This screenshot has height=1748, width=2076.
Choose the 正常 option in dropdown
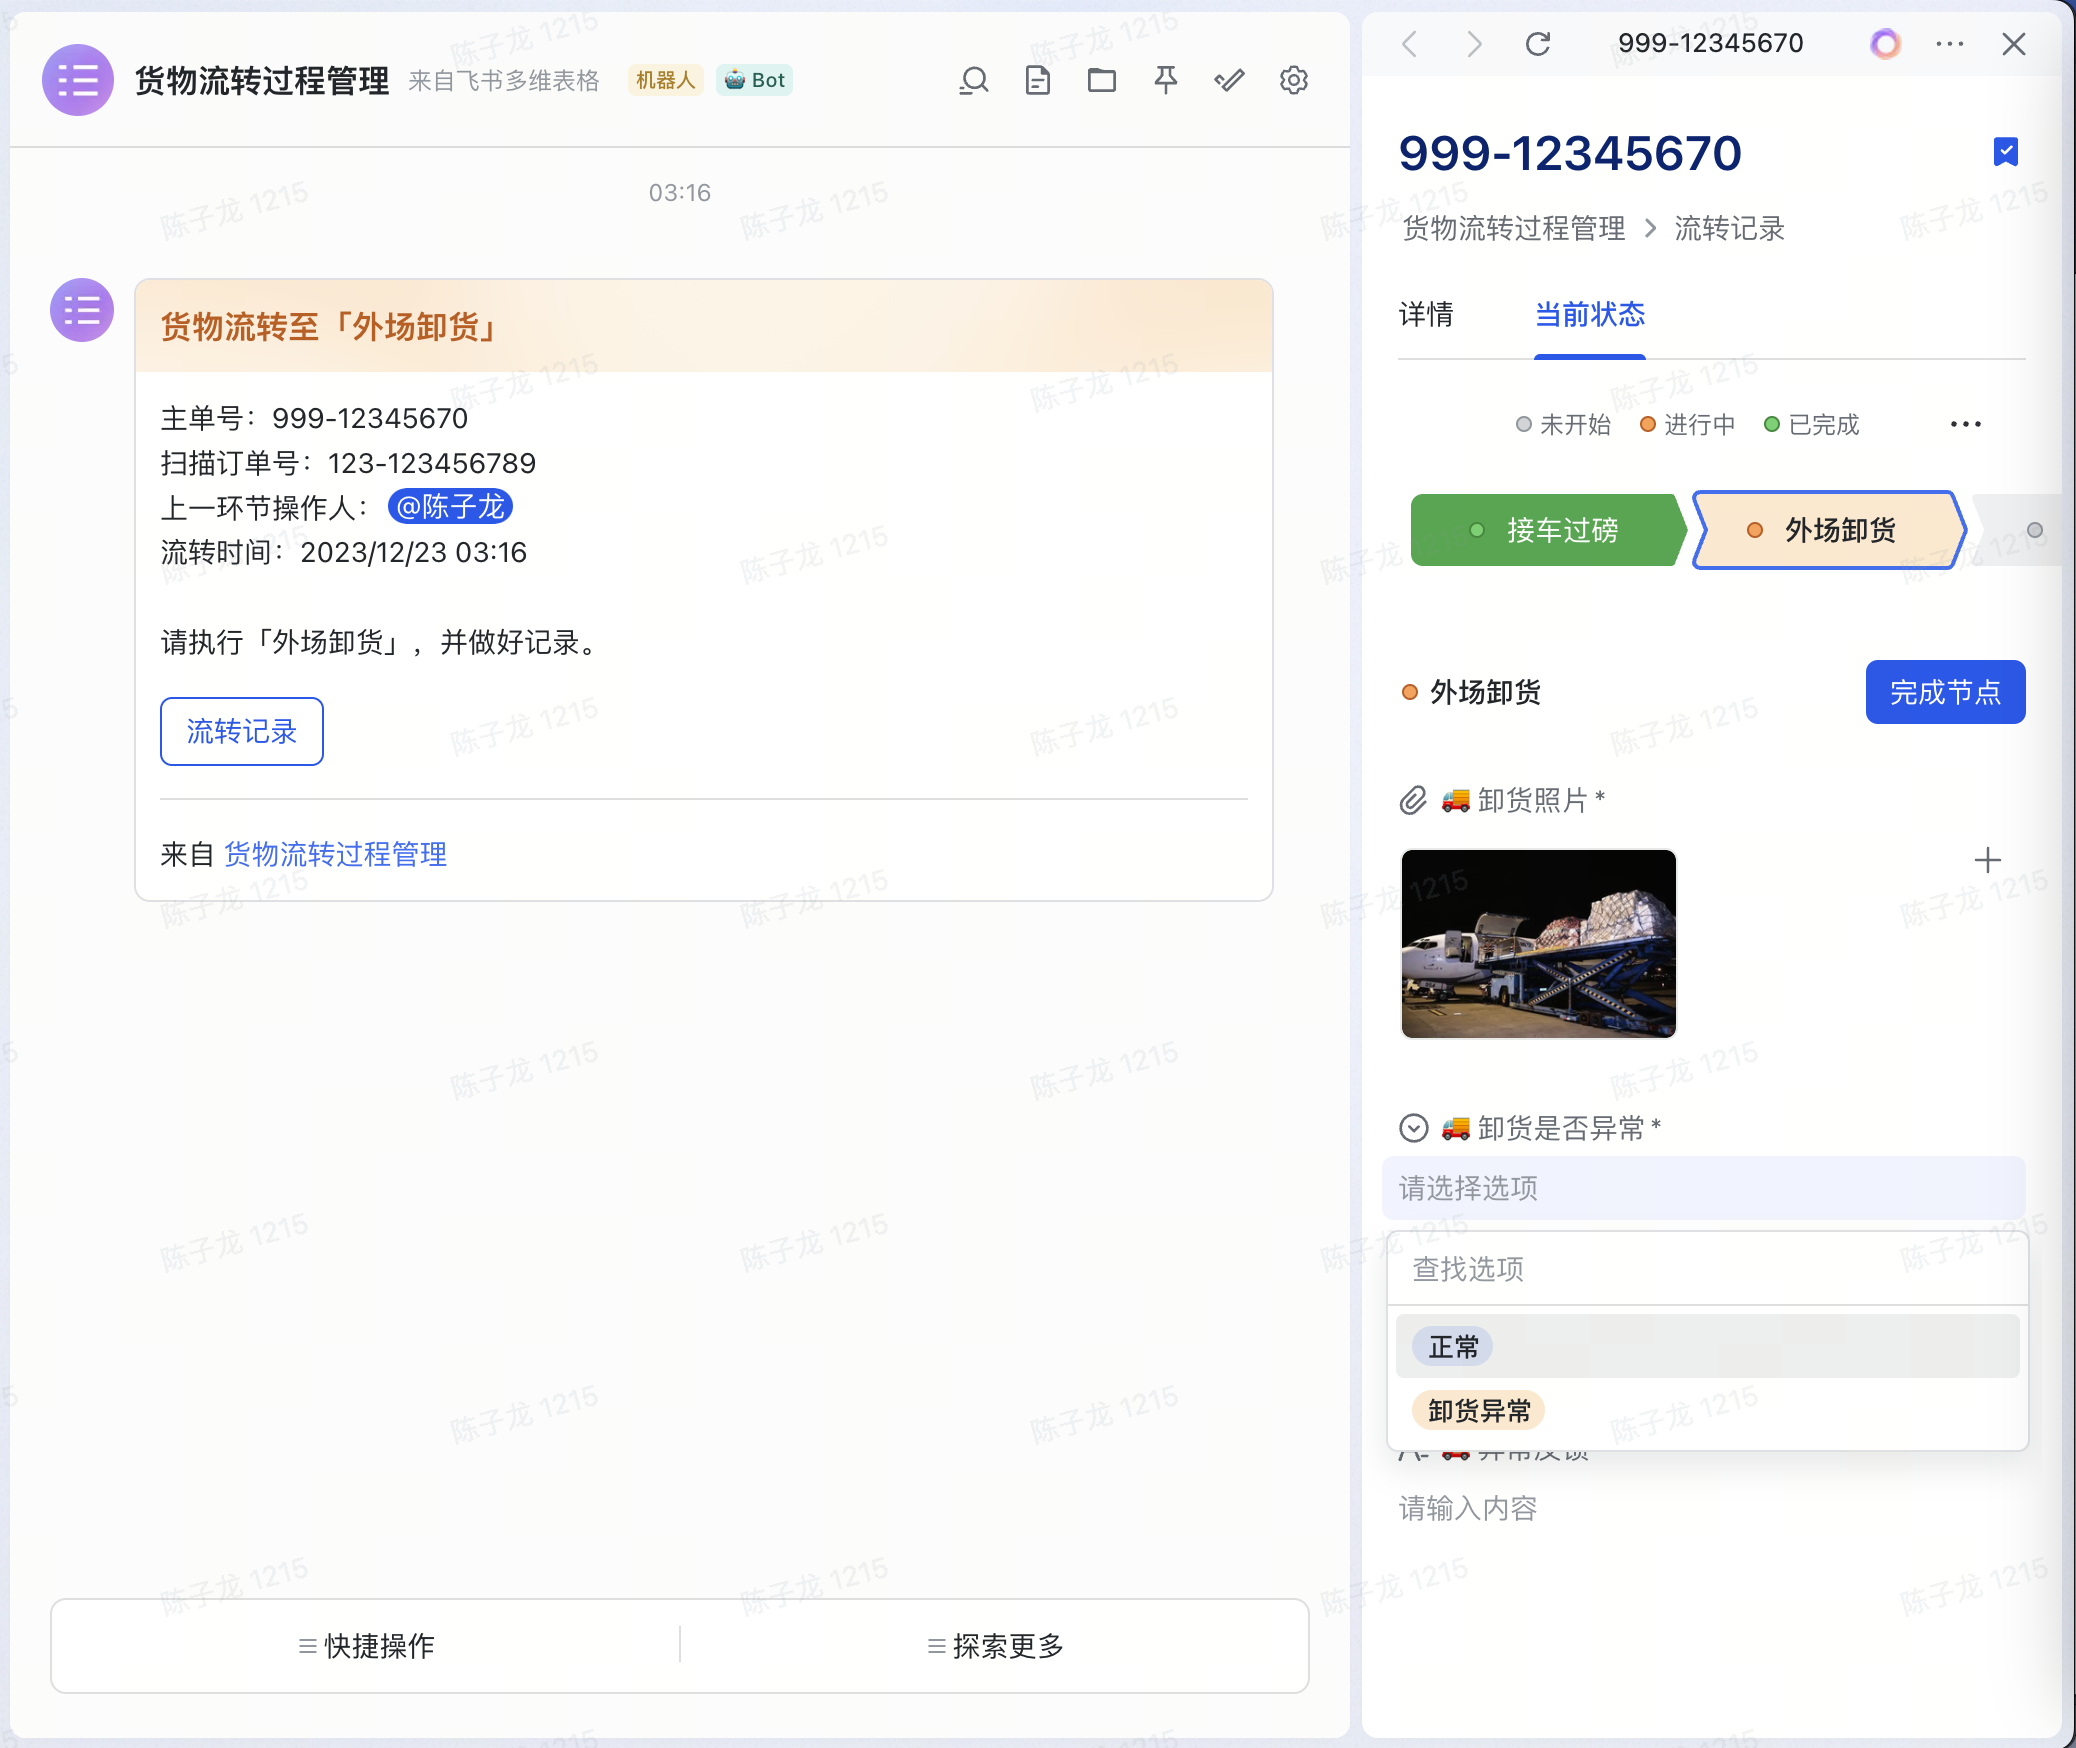coord(1453,1347)
